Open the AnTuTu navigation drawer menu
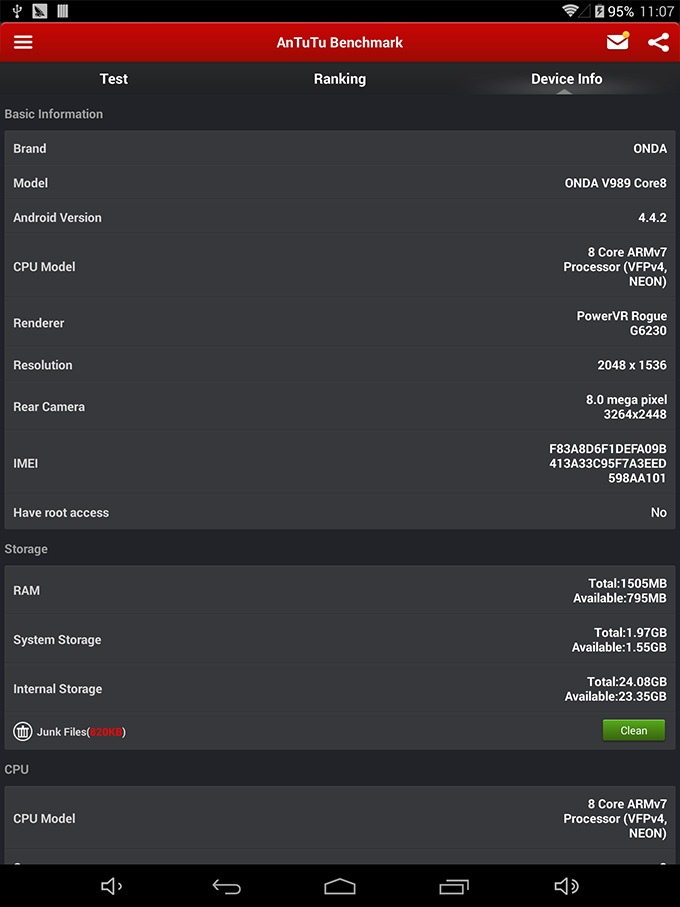Screen dimensions: 680x907 pyautogui.click(x=25, y=42)
